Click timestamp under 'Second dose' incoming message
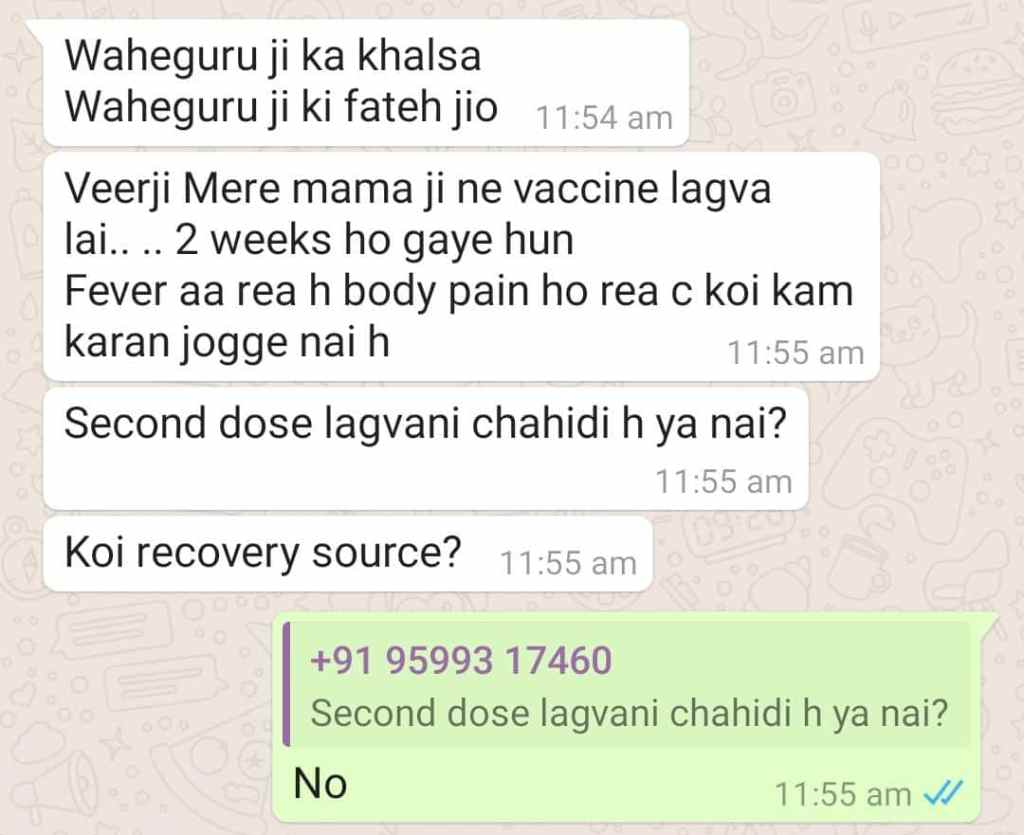This screenshot has width=1024, height=835. tap(724, 482)
